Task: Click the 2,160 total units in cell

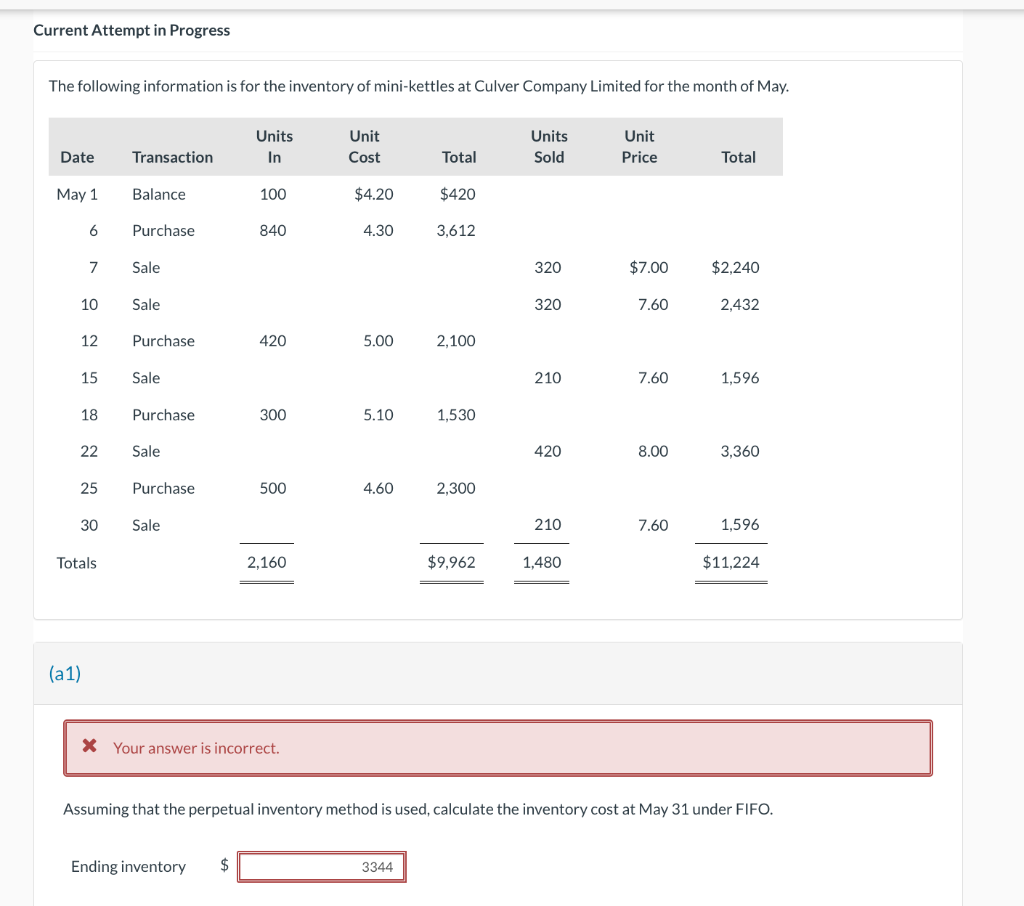Action: tap(266, 562)
